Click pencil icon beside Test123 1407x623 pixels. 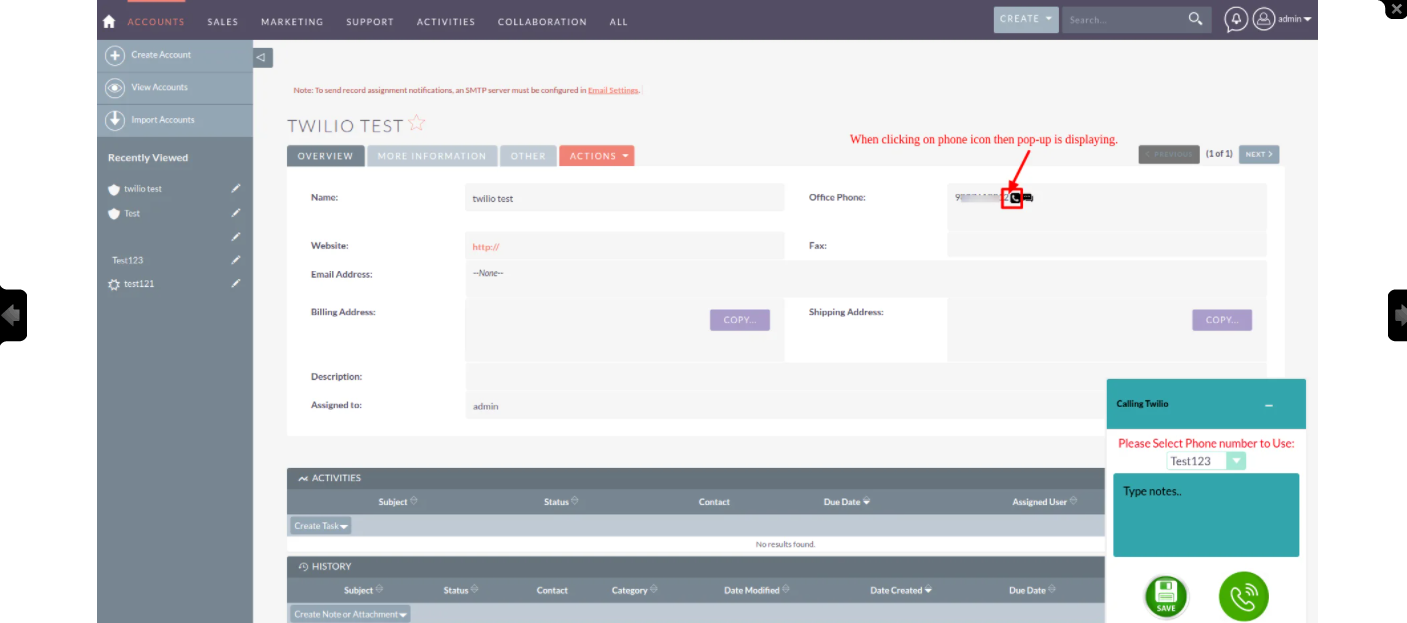pos(236,260)
